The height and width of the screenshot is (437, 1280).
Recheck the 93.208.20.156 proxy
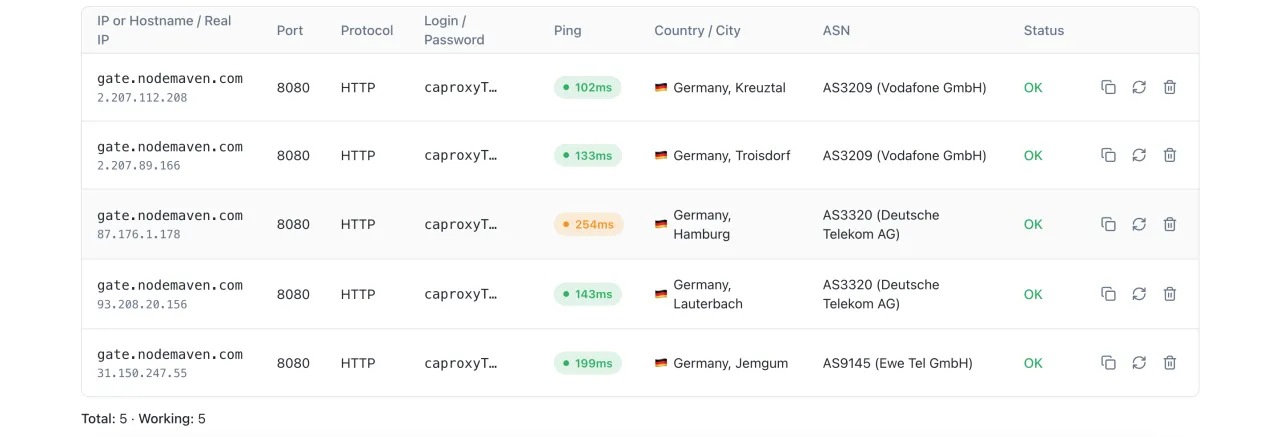pos(1139,294)
